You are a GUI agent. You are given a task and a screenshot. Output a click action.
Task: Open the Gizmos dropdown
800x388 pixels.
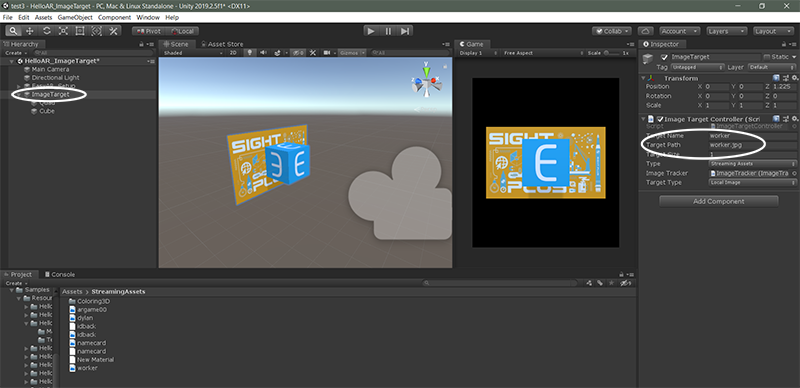[x=353, y=53]
